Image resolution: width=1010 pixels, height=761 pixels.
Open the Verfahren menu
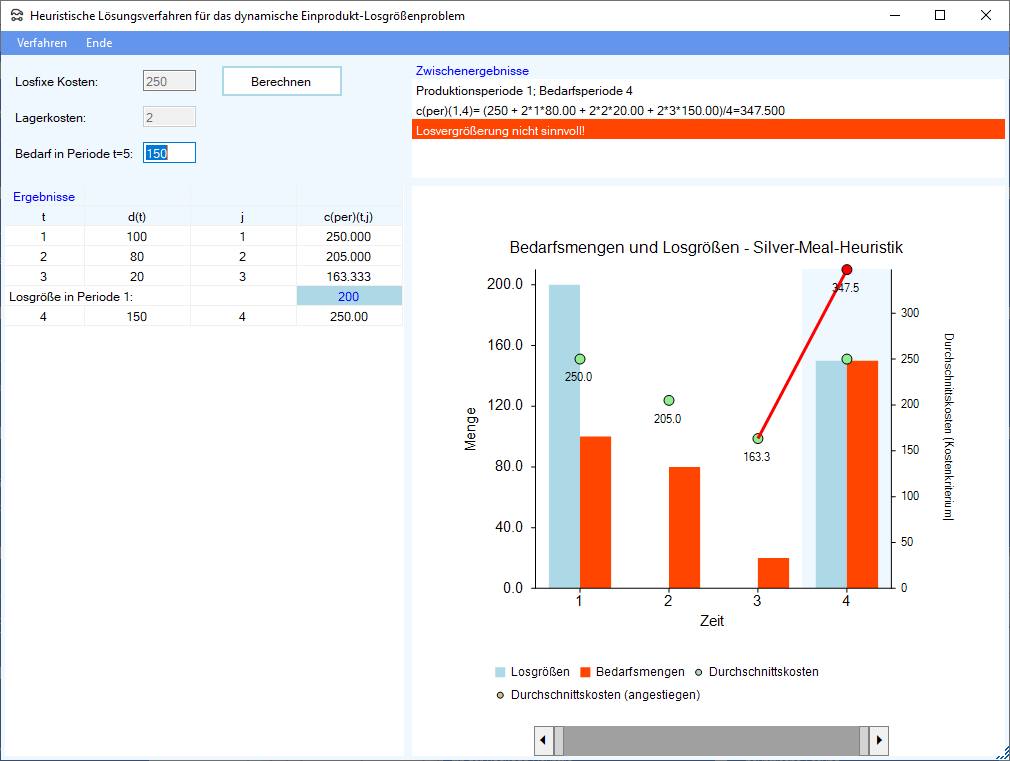coord(42,43)
